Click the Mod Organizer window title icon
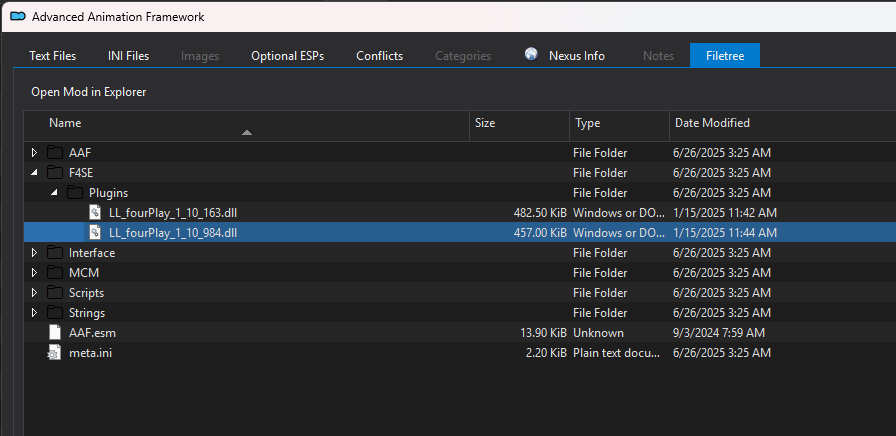The width and height of the screenshot is (896, 436). [x=18, y=17]
